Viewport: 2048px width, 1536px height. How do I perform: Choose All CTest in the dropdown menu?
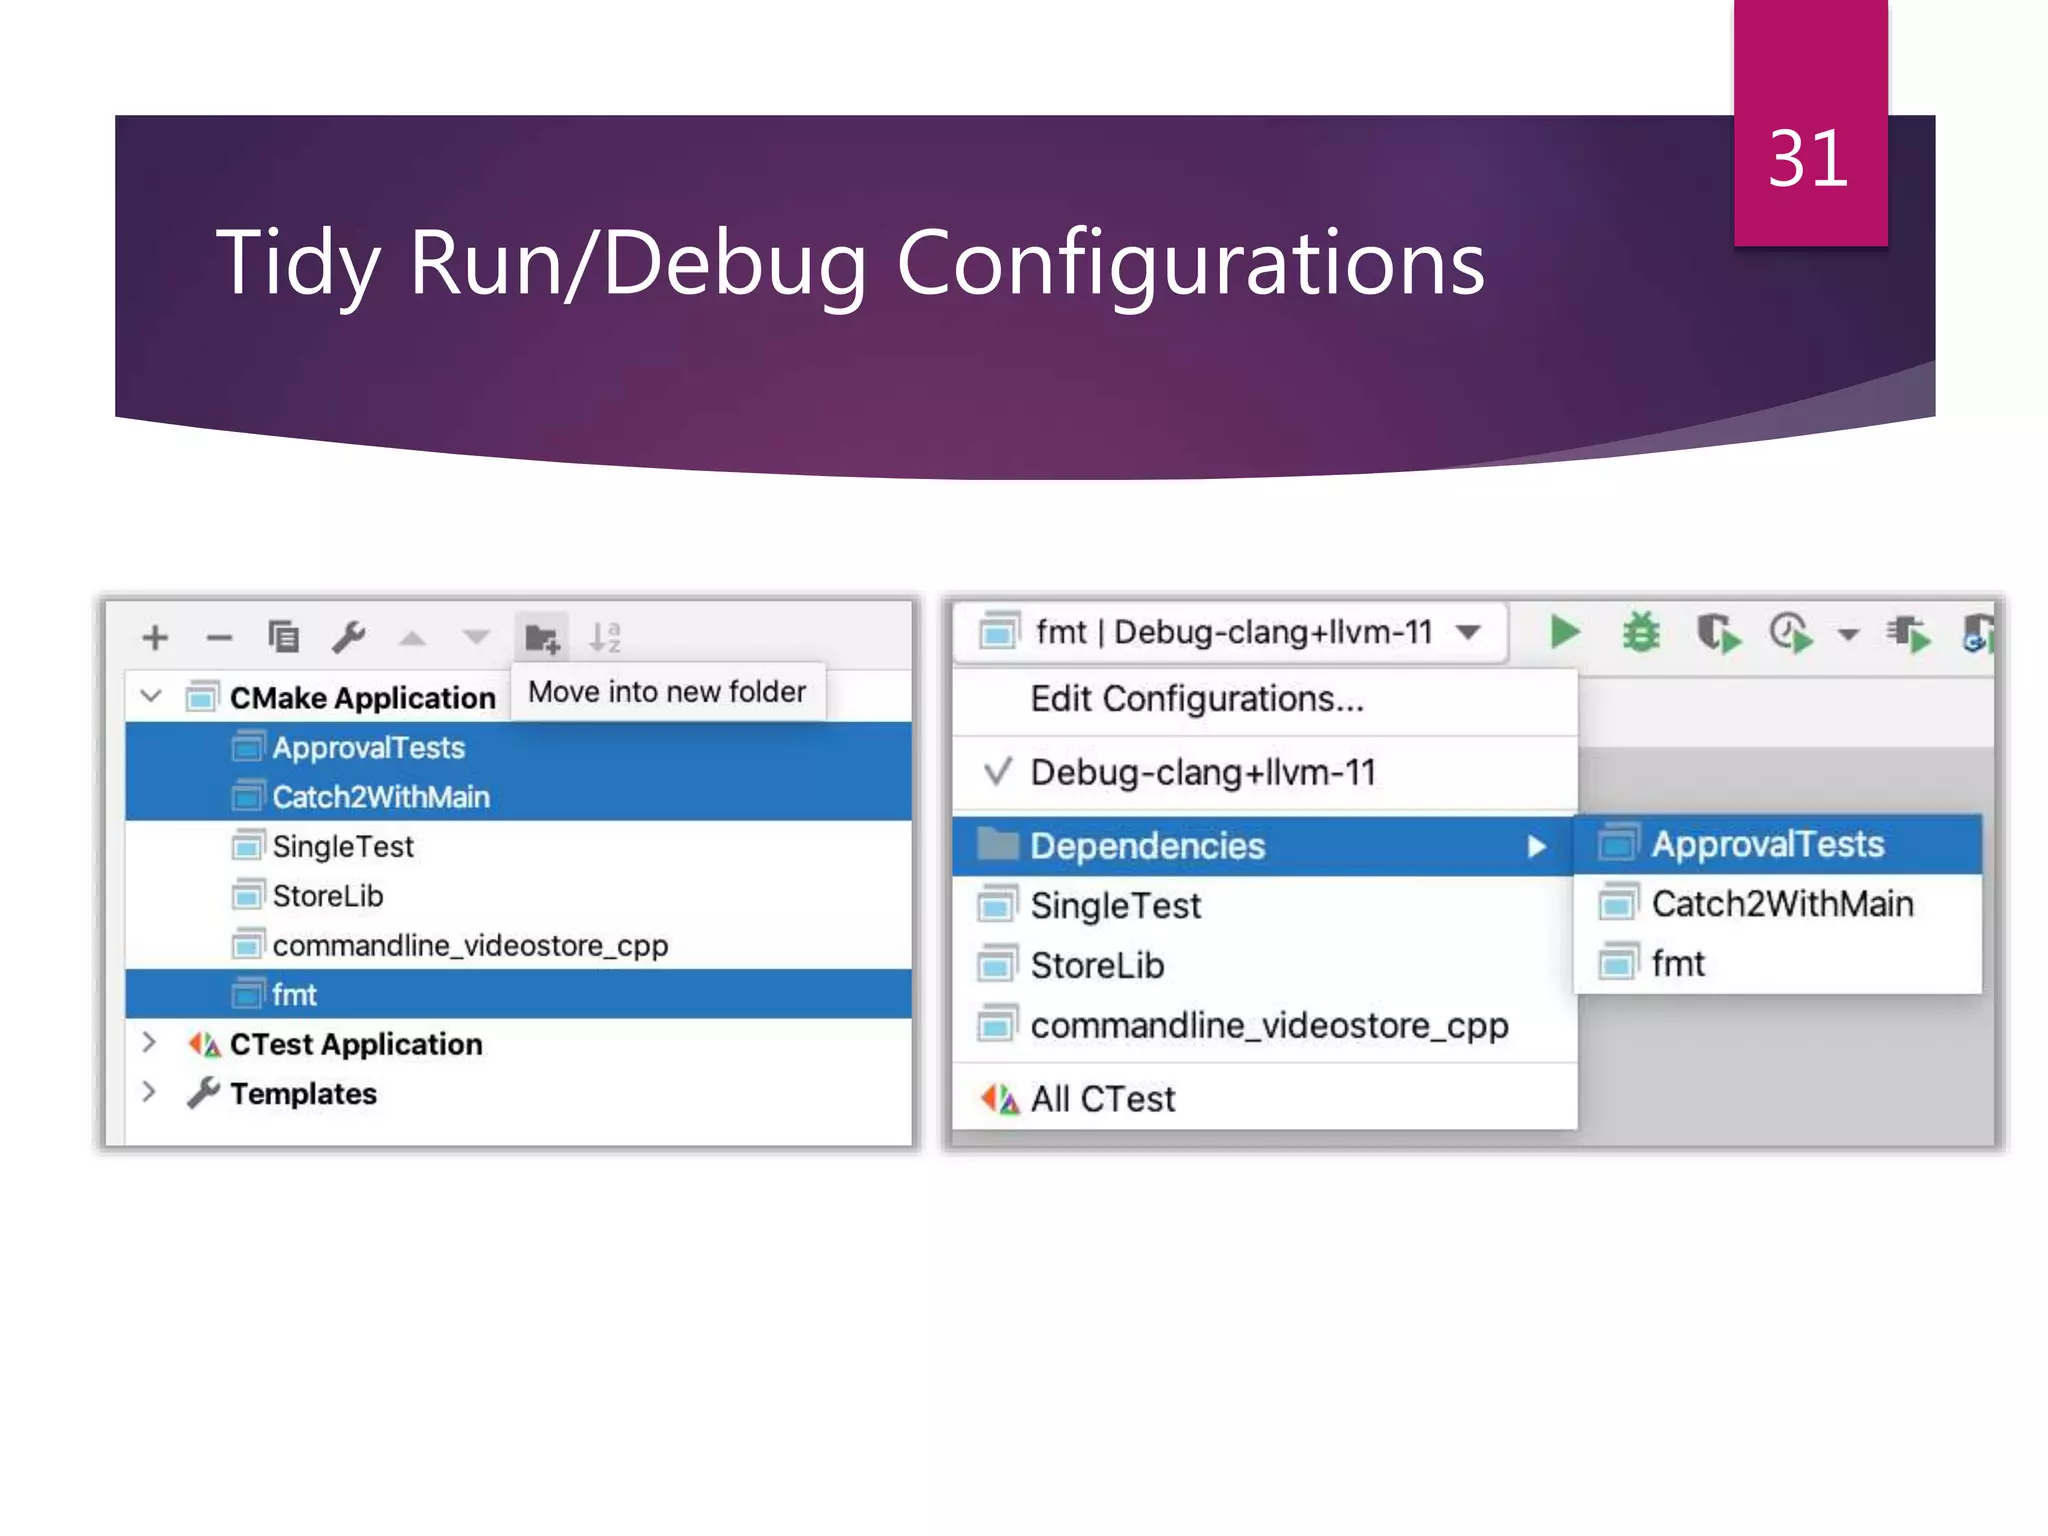(1265, 1099)
